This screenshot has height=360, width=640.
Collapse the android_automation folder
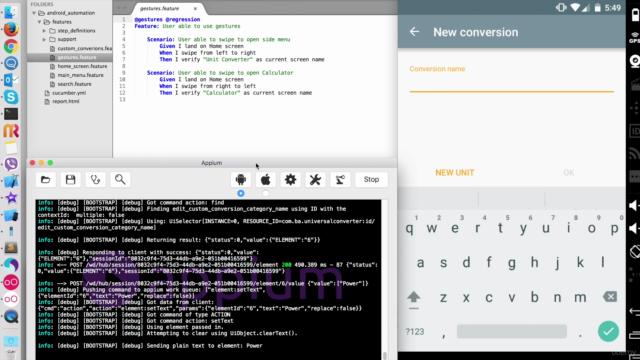tap(34, 13)
